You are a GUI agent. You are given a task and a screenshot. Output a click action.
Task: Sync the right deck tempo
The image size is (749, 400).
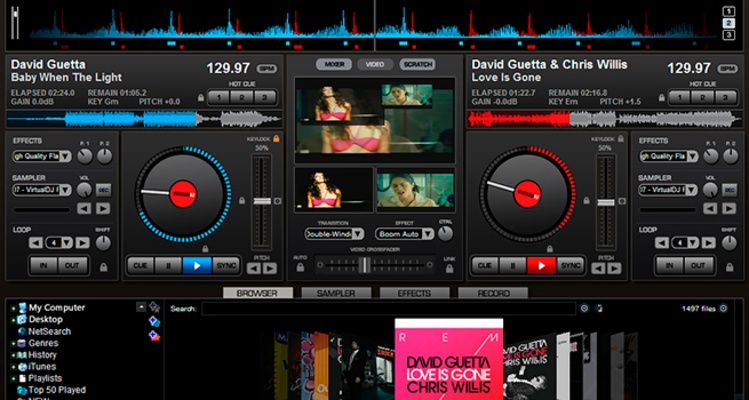(x=570, y=266)
